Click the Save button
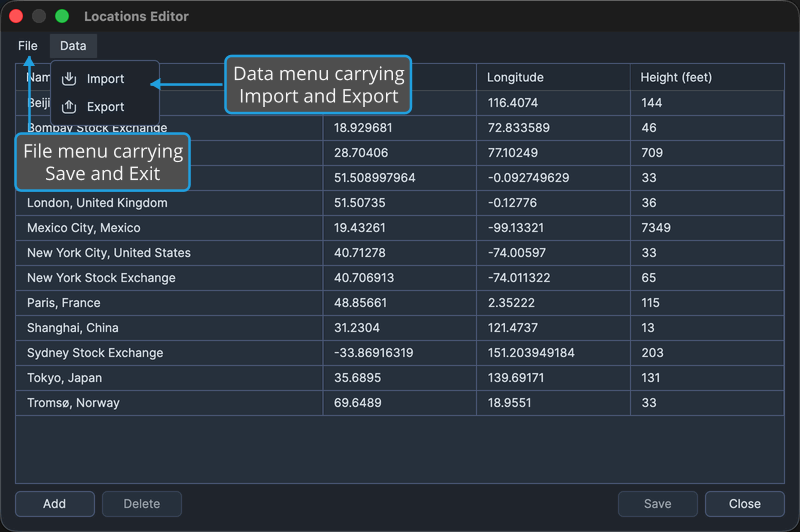Screen dimensions: 800x532 658,504
